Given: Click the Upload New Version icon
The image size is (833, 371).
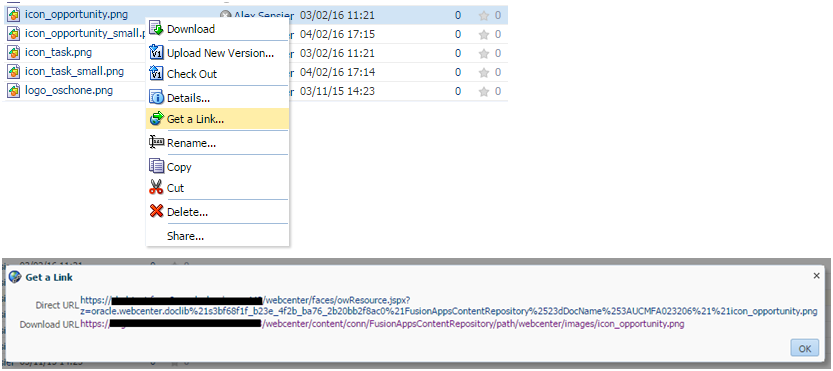Looking at the screenshot, I should click(156, 53).
